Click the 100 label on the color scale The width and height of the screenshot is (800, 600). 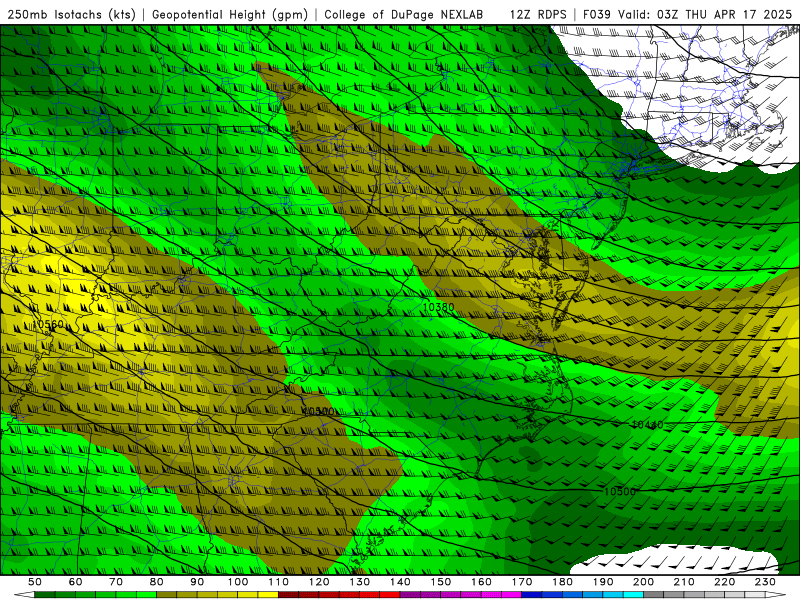tap(238, 582)
